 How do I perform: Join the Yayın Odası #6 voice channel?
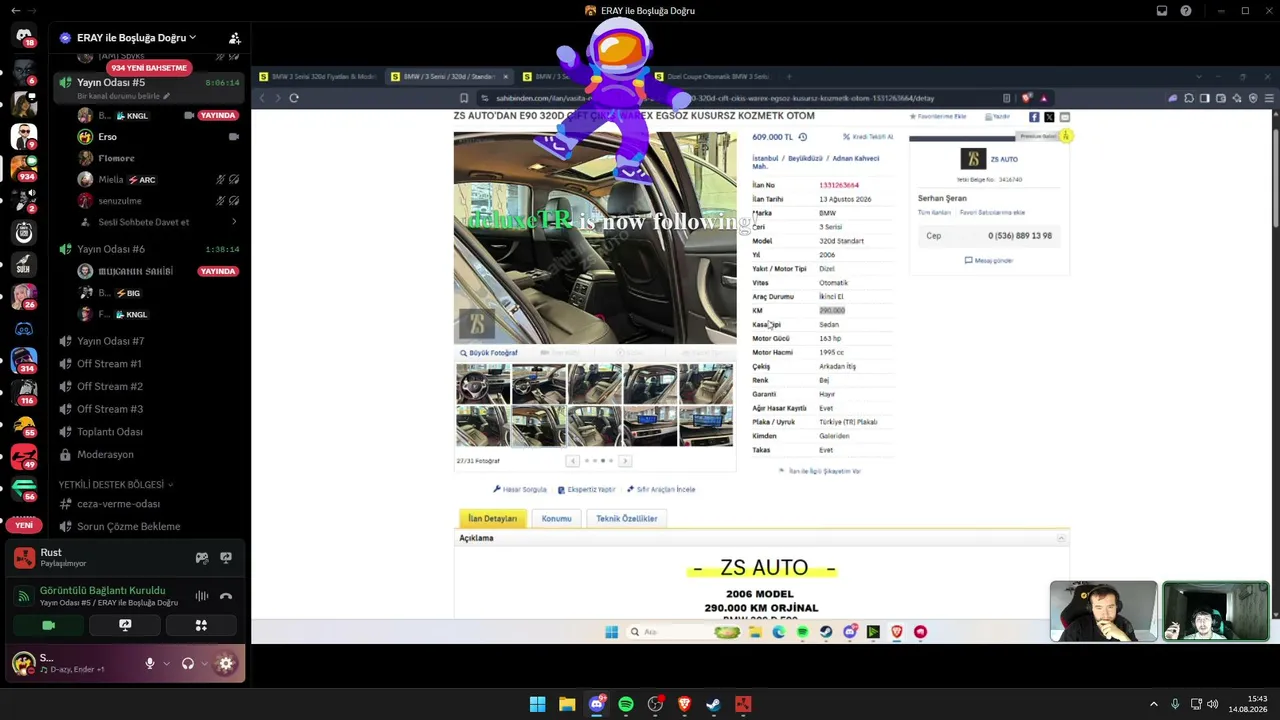[x=111, y=249]
